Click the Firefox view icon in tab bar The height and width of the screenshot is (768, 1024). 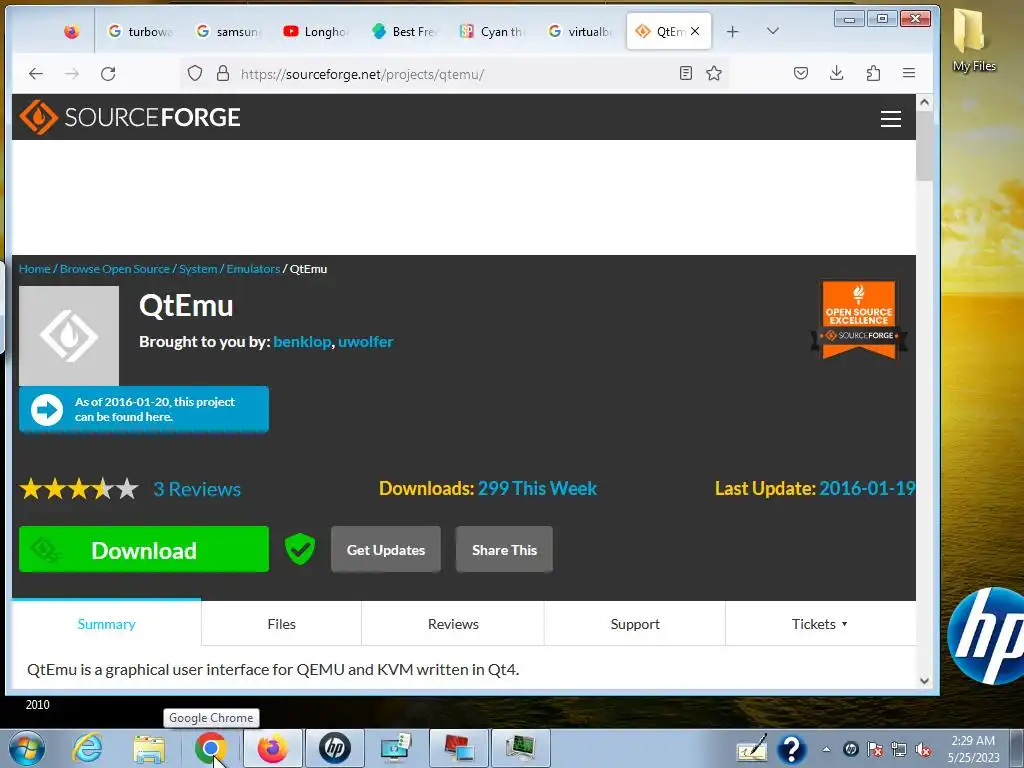72,31
